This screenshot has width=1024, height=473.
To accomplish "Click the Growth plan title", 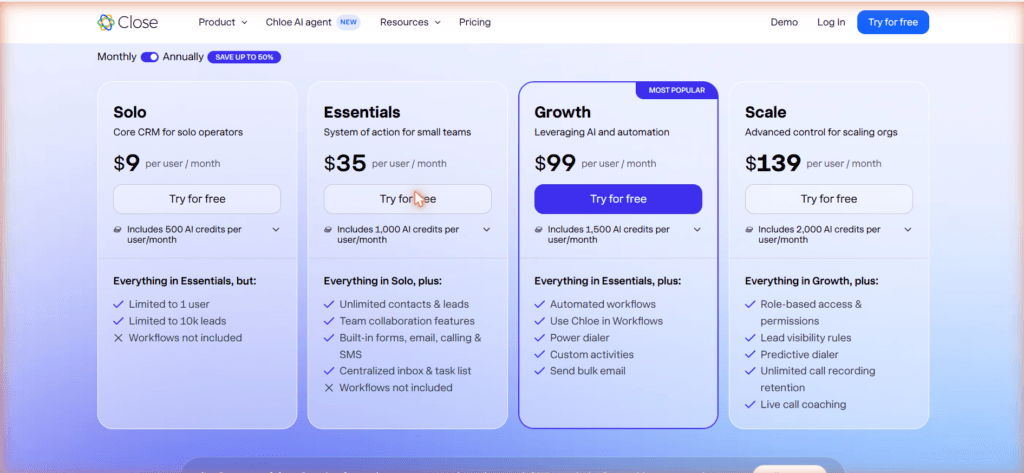I will point(562,112).
